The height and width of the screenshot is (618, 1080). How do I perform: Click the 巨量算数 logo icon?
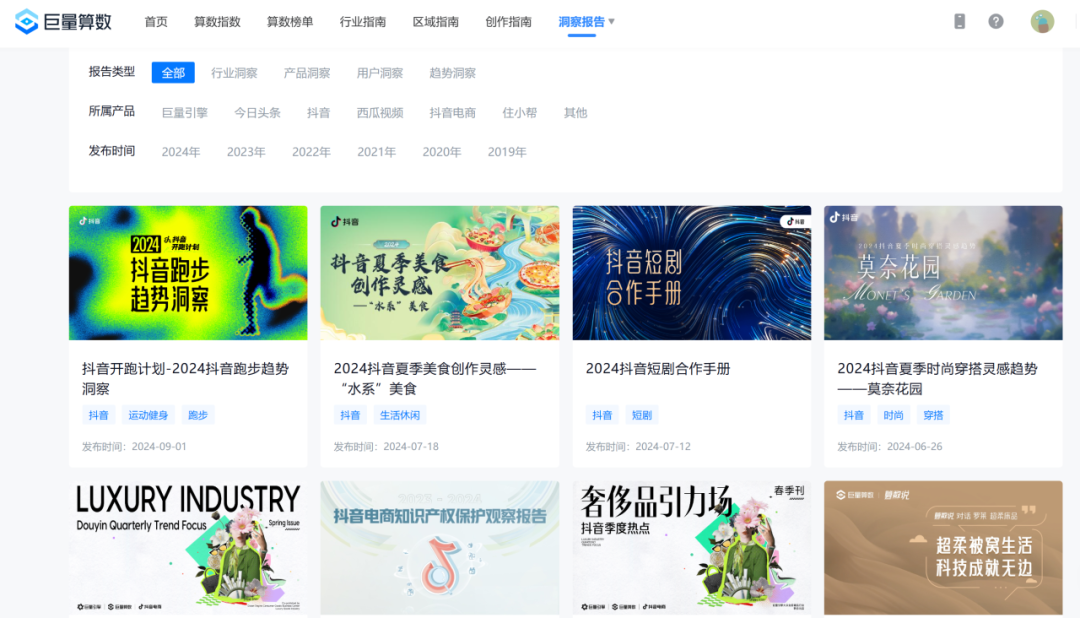26,21
